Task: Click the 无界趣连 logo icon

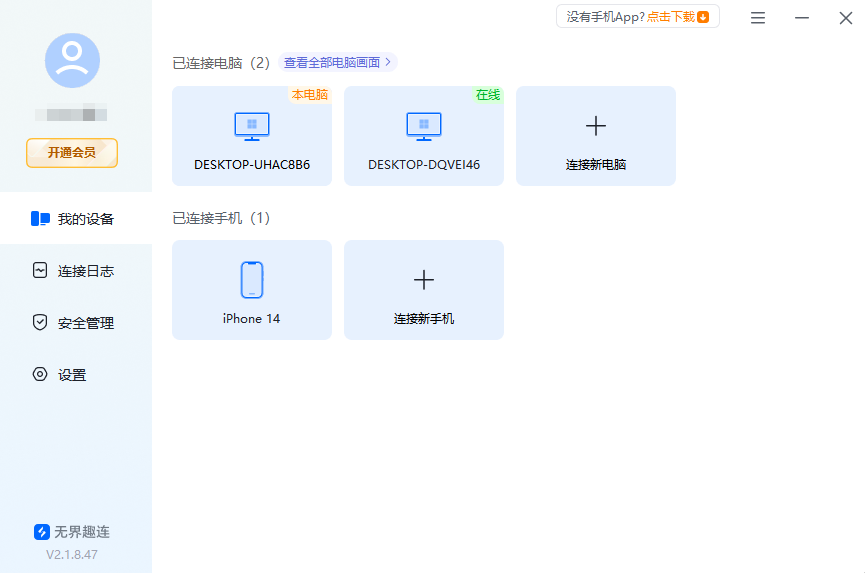Action: (42, 532)
